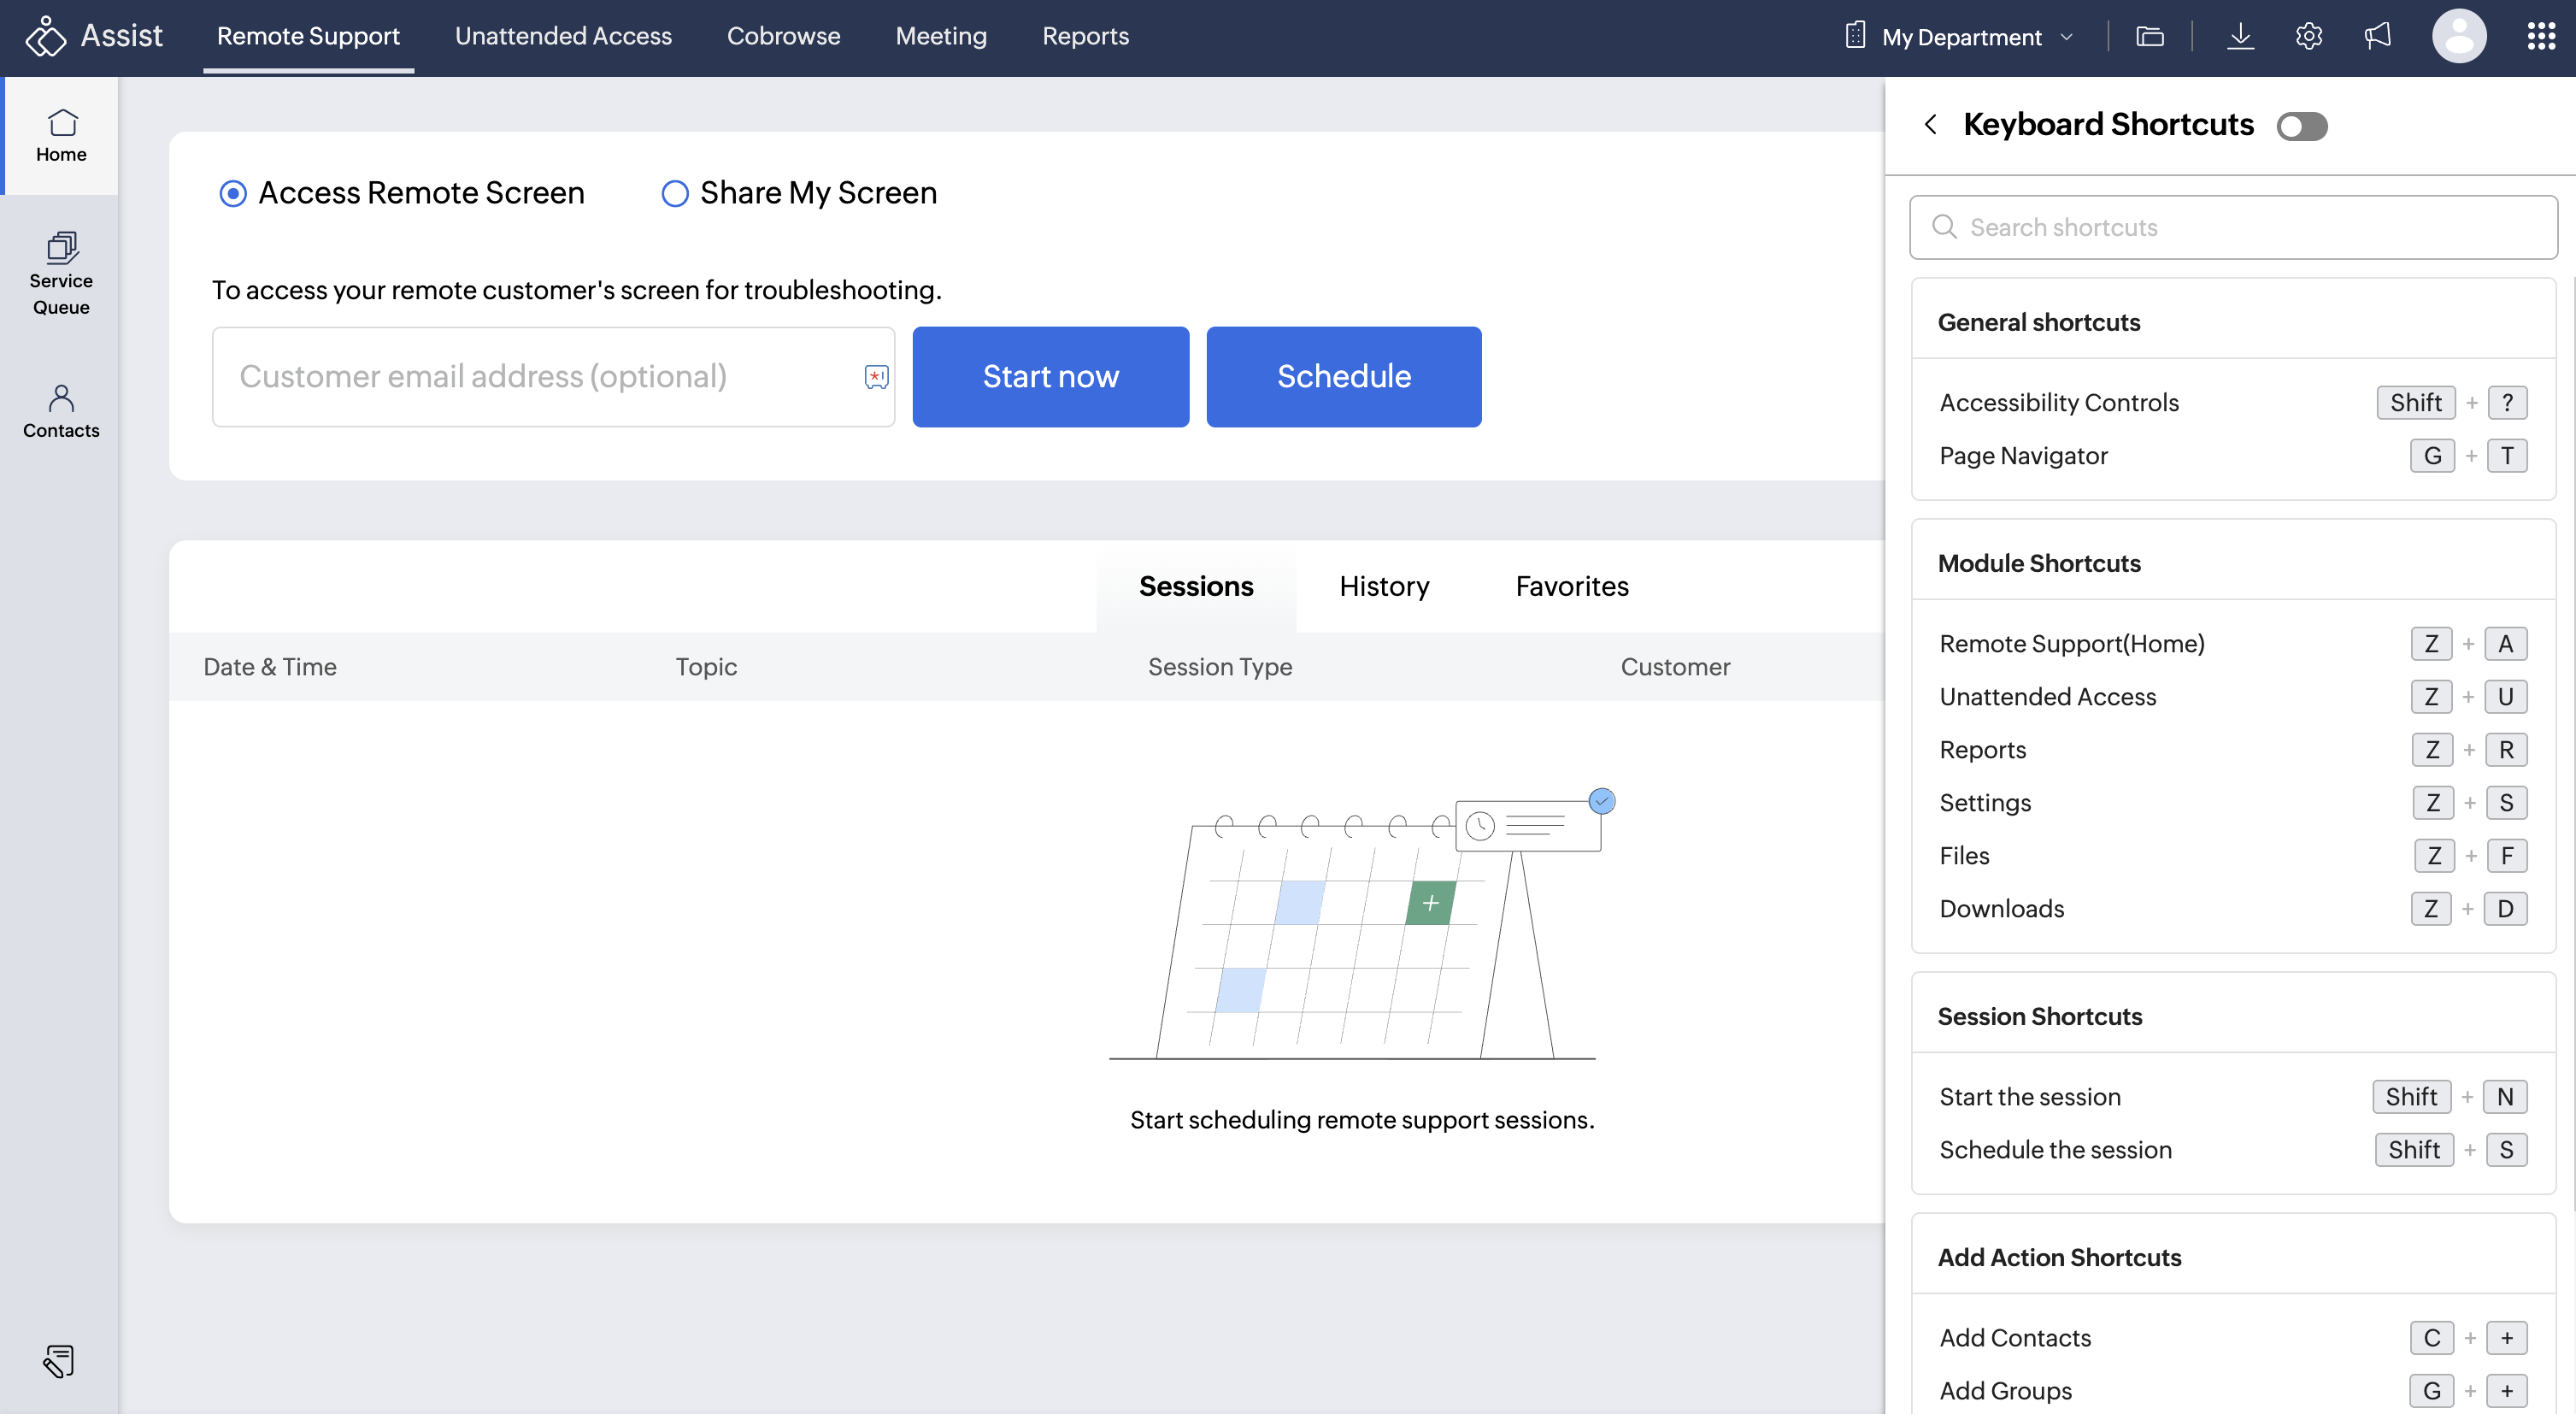Select Share My Screen radio option
This screenshot has width=2576, height=1414.
[675, 193]
